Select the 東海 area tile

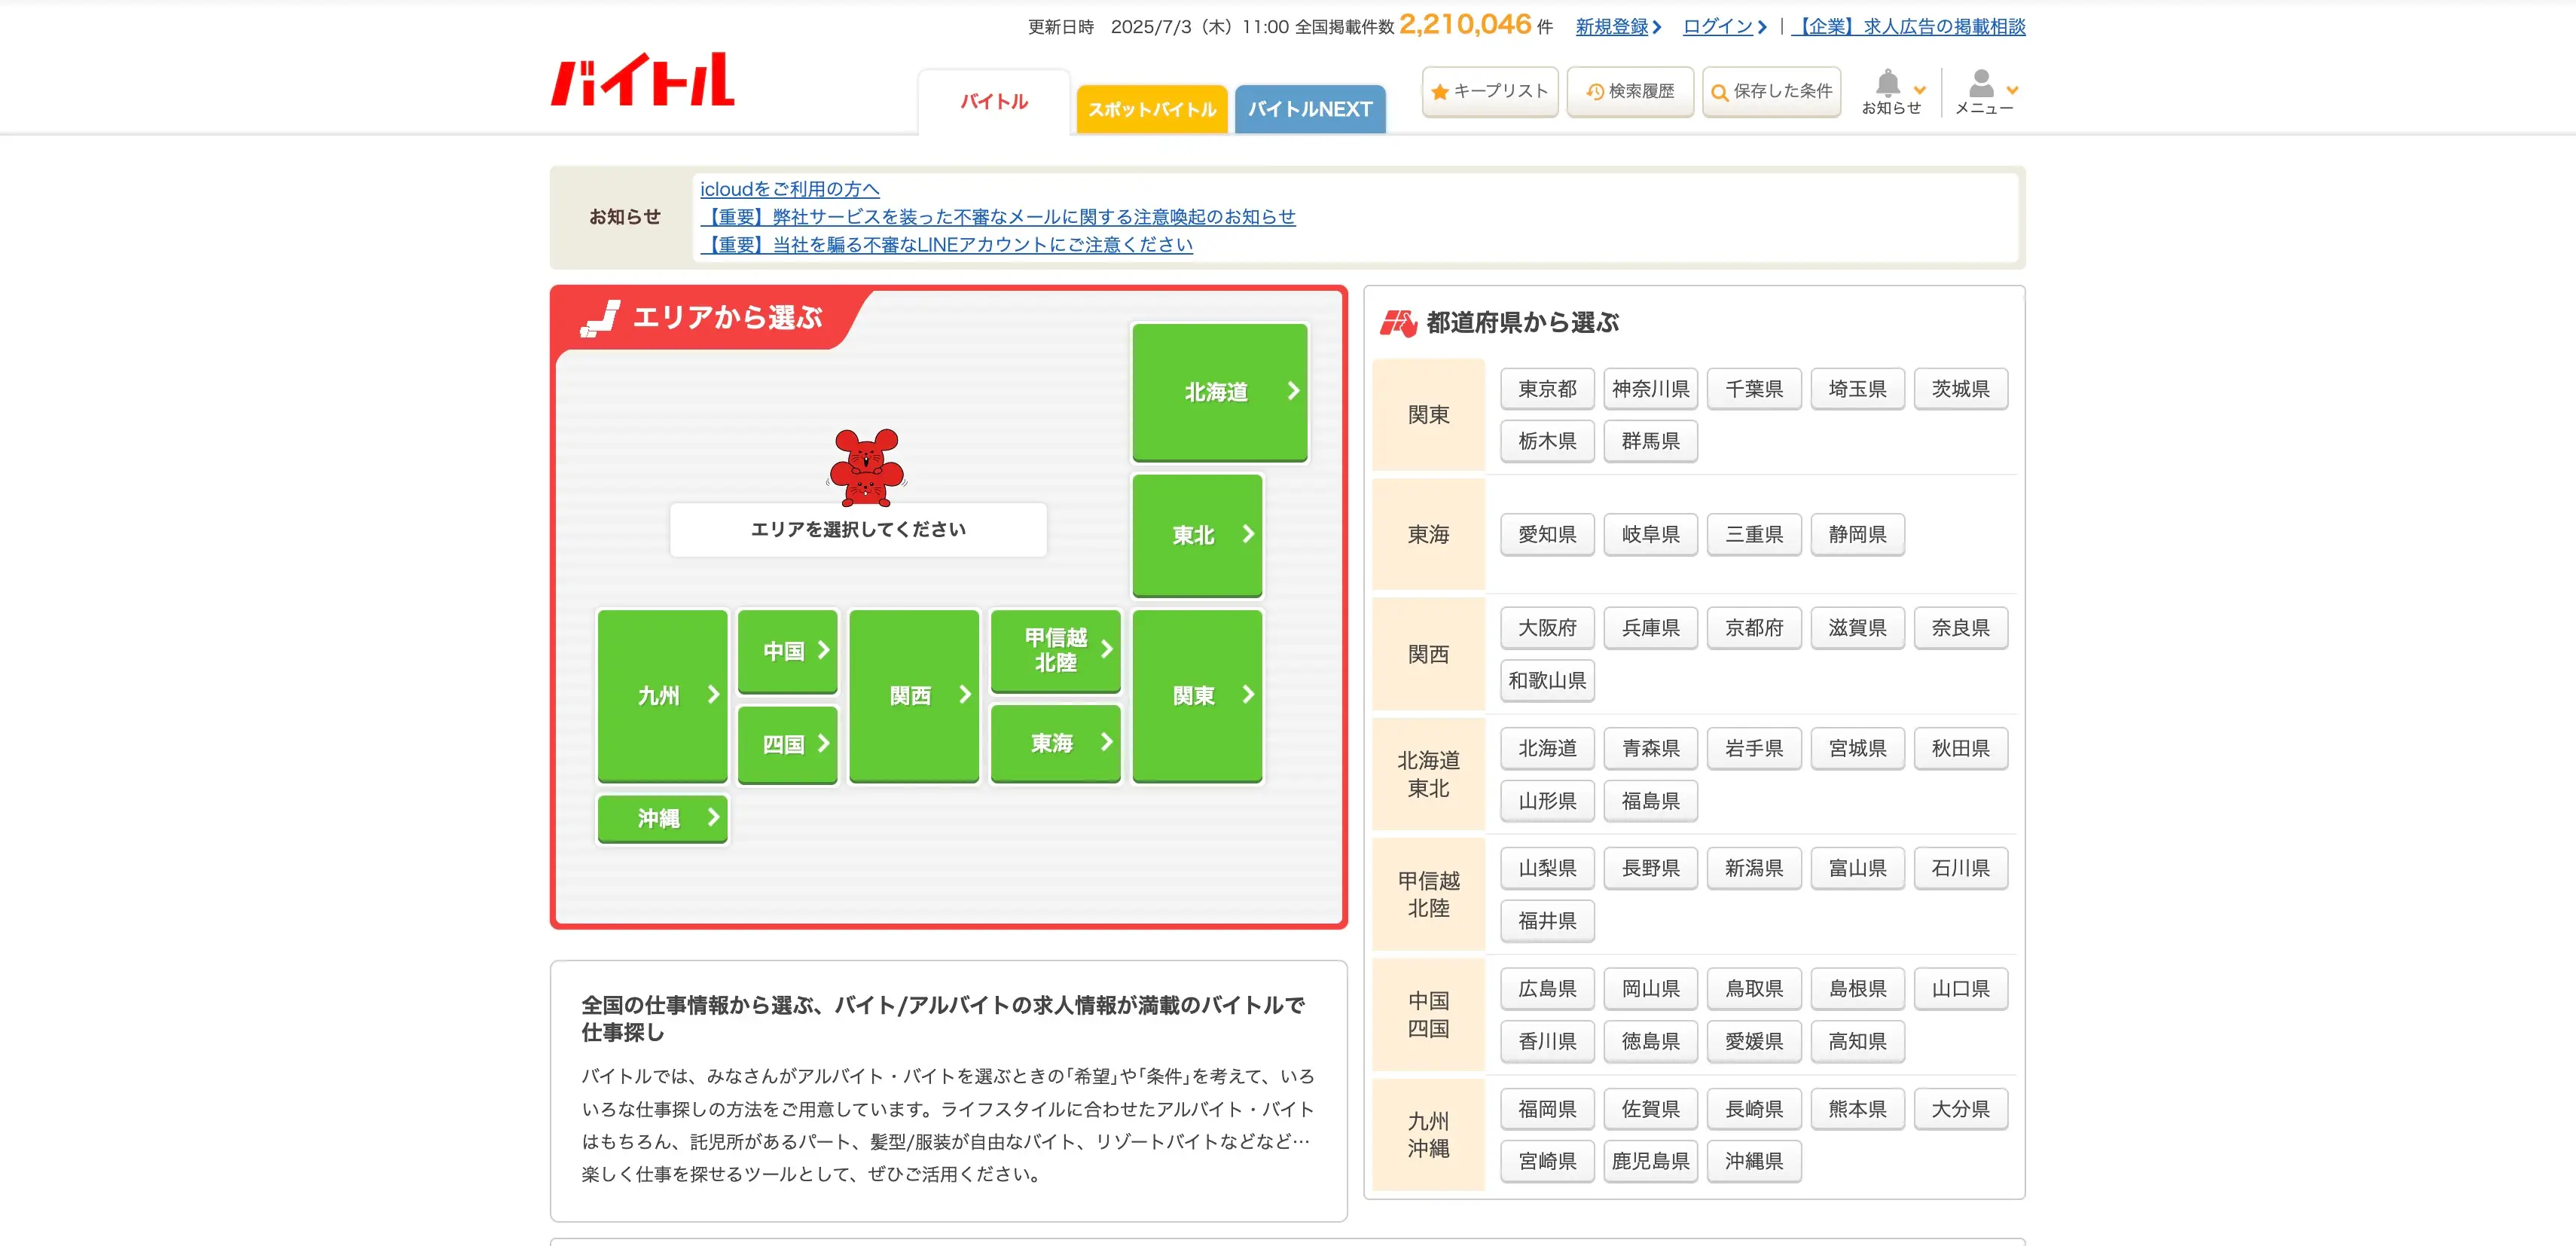point(1055,743)
